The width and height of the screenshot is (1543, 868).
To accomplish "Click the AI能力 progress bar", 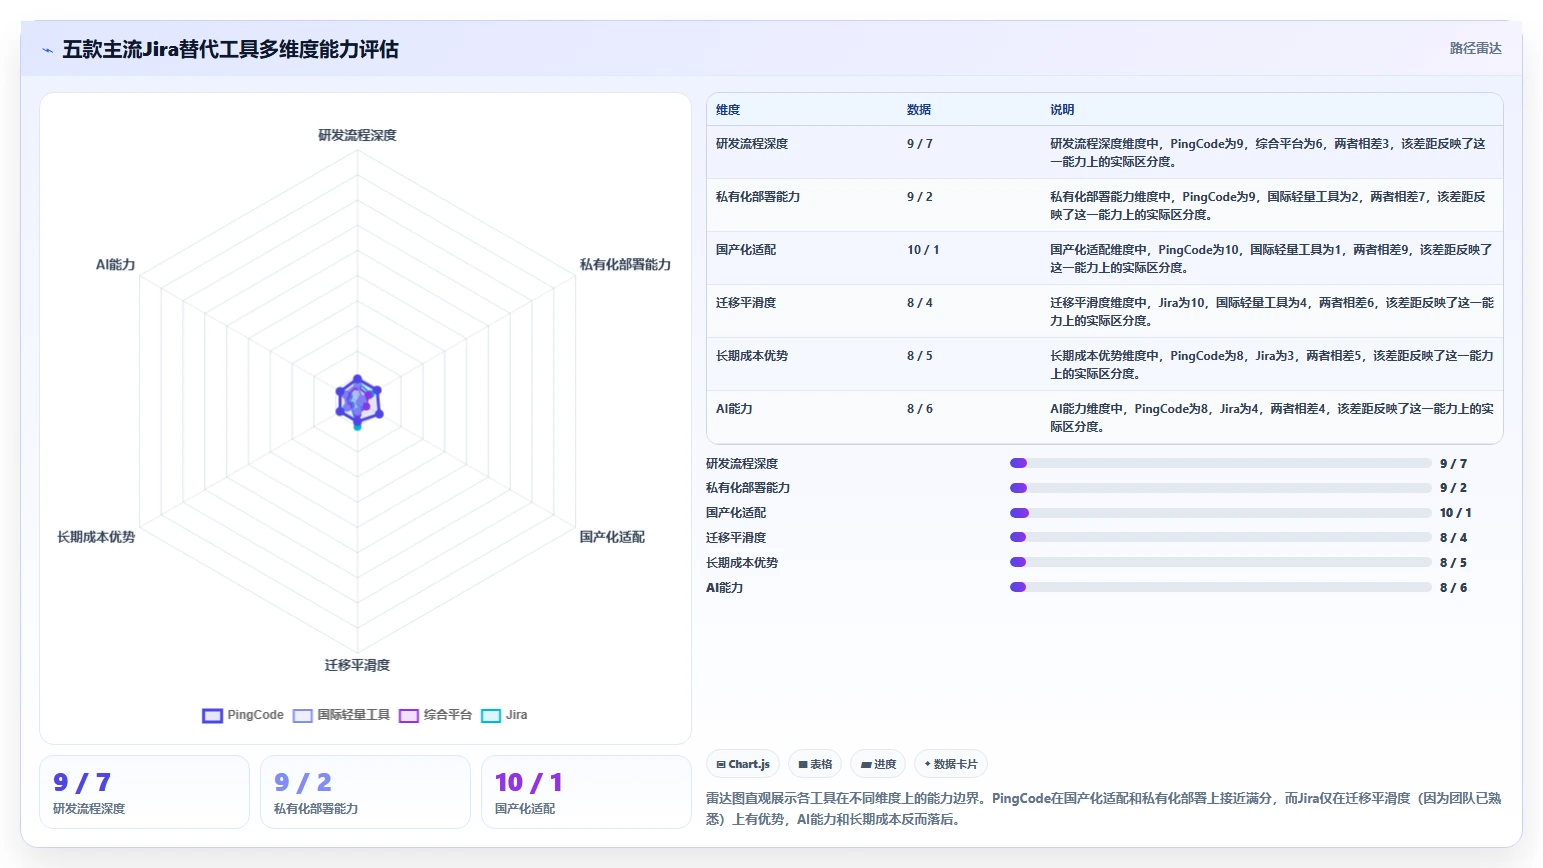I will [1221, 587].
